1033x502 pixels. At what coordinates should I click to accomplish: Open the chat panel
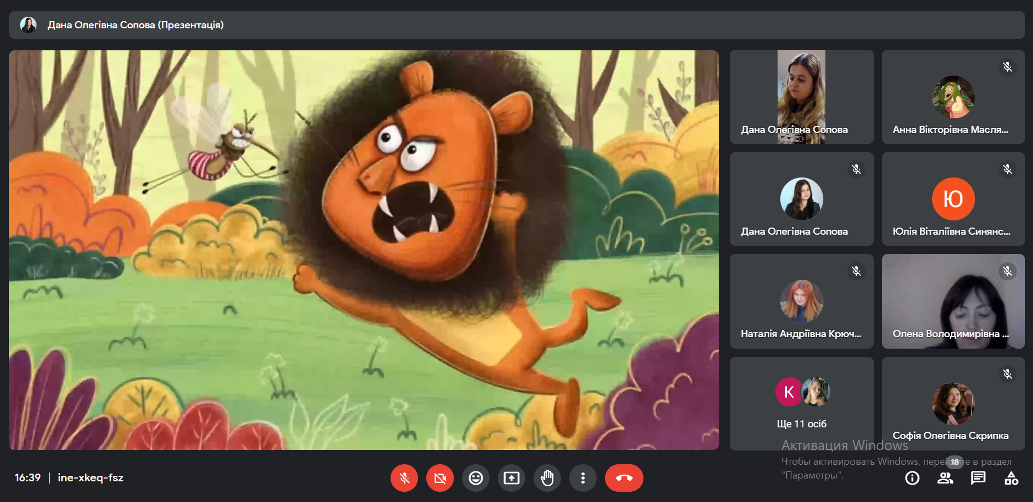(x=978, y=478)
